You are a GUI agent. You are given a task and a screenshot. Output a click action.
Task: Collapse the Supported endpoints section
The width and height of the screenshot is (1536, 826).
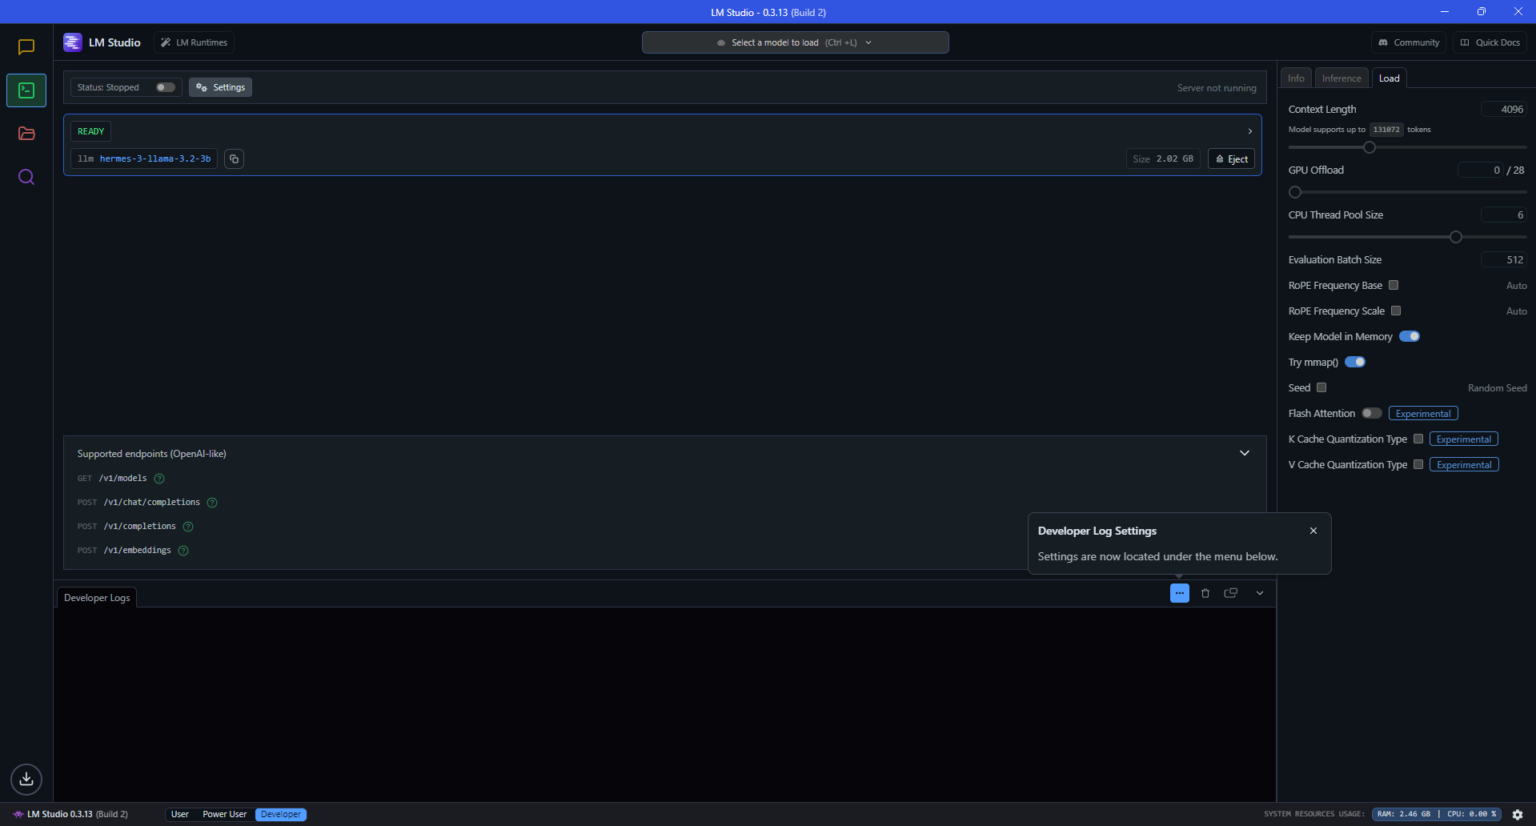[1244, 453]
